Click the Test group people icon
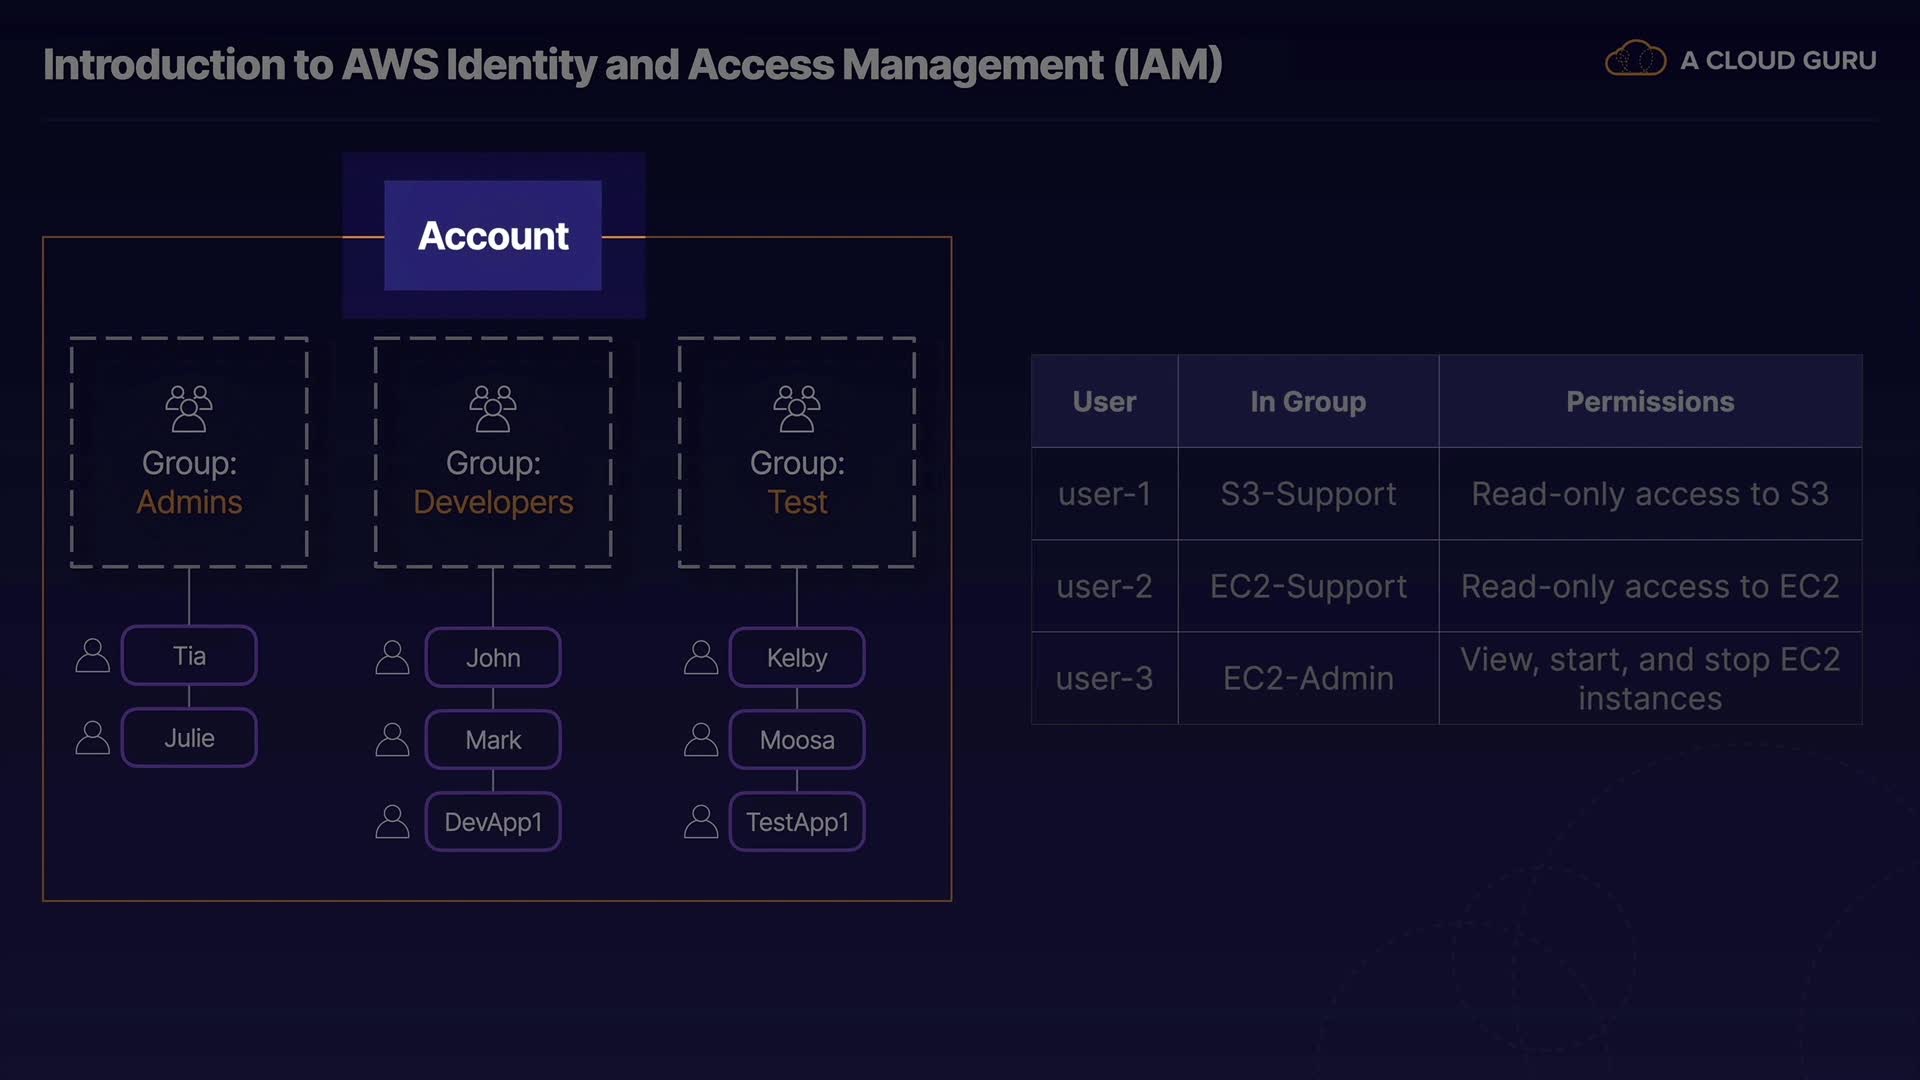Viewport: 1920px width, 1080px height. [797, 408]
